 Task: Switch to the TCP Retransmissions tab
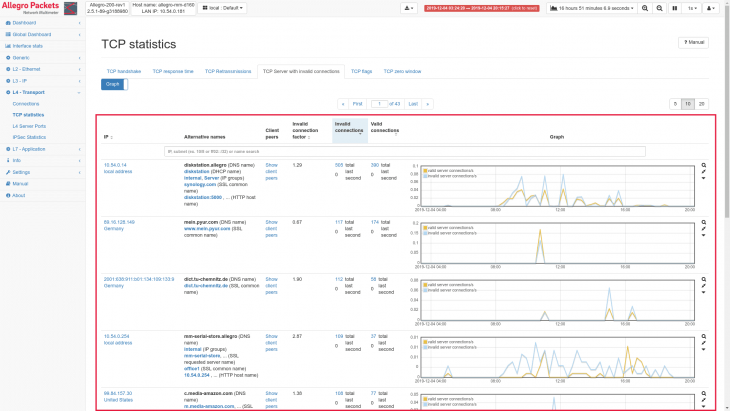(229, 72)
